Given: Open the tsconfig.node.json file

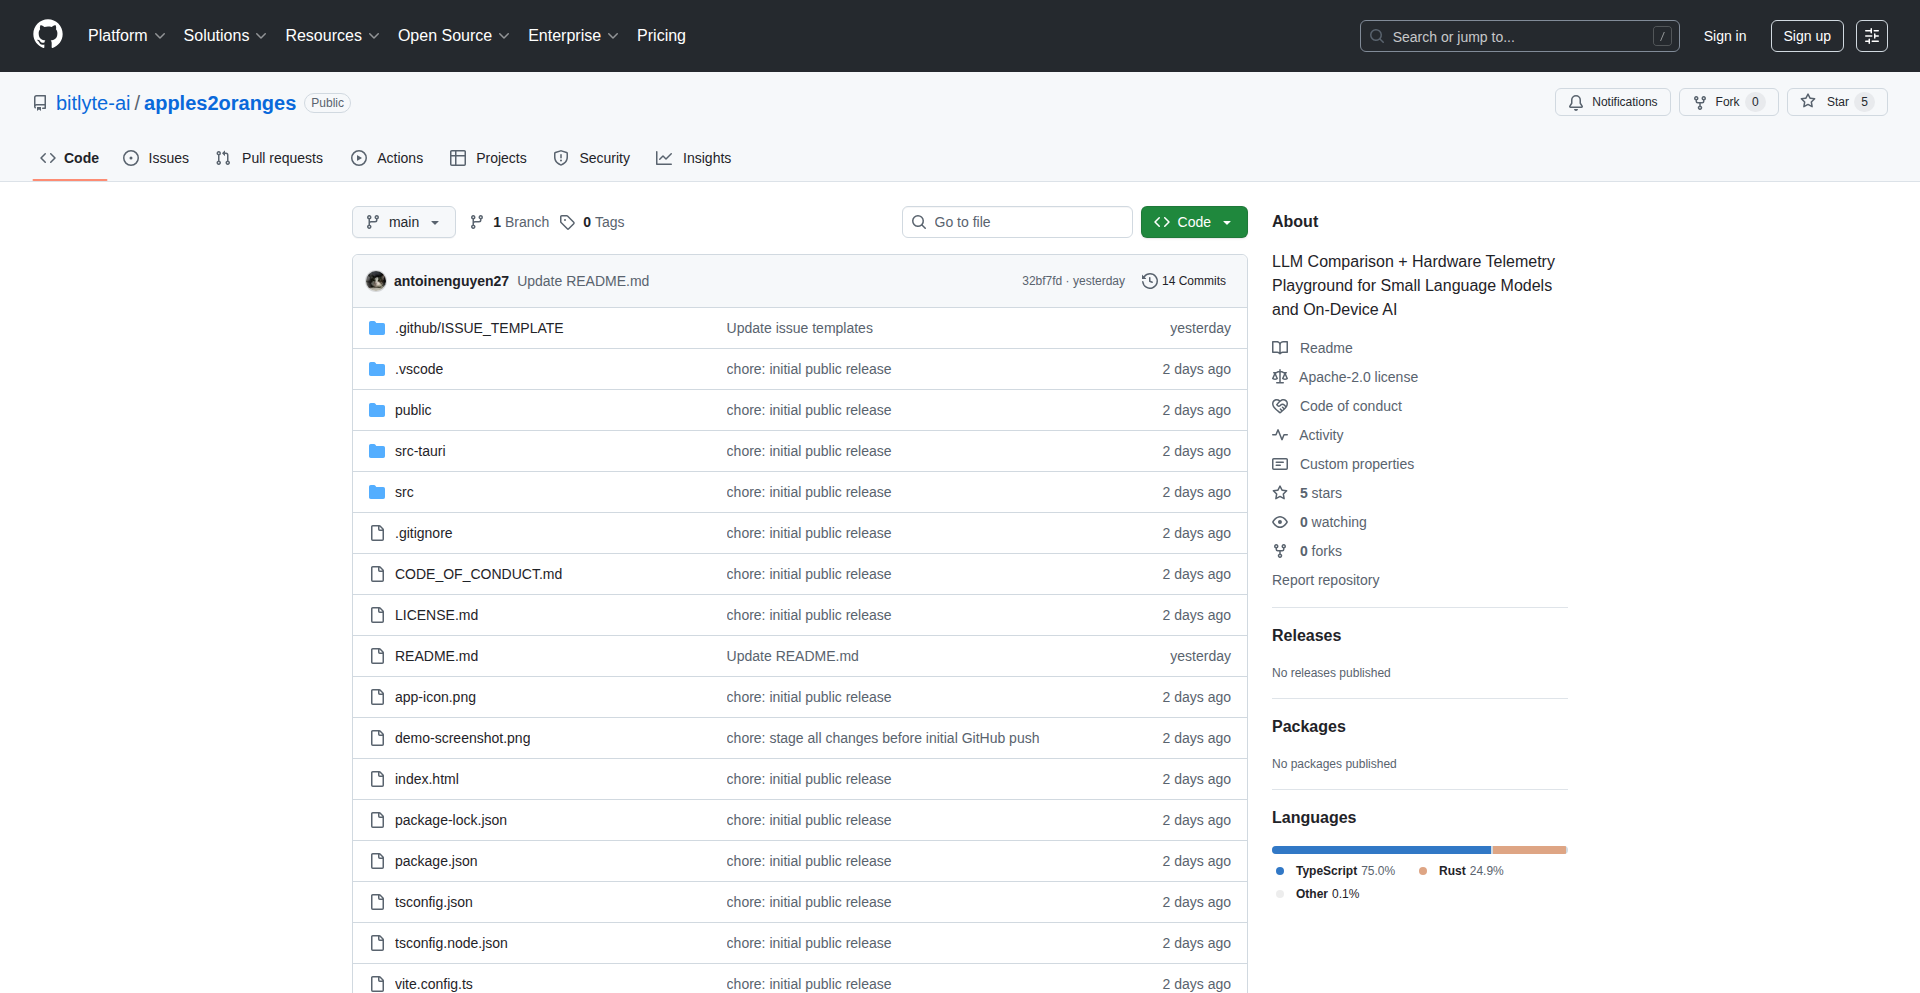Looking at the screenshot, I should (451, 943).
